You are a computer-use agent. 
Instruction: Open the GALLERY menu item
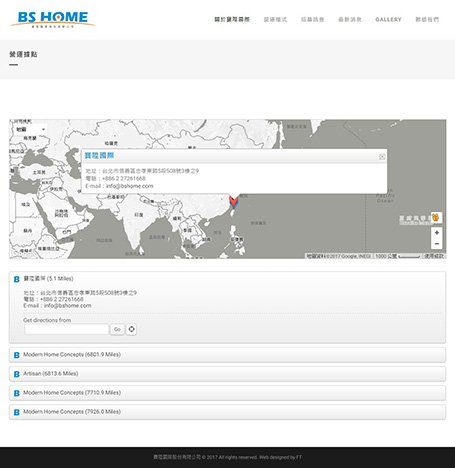coord(388,20)
